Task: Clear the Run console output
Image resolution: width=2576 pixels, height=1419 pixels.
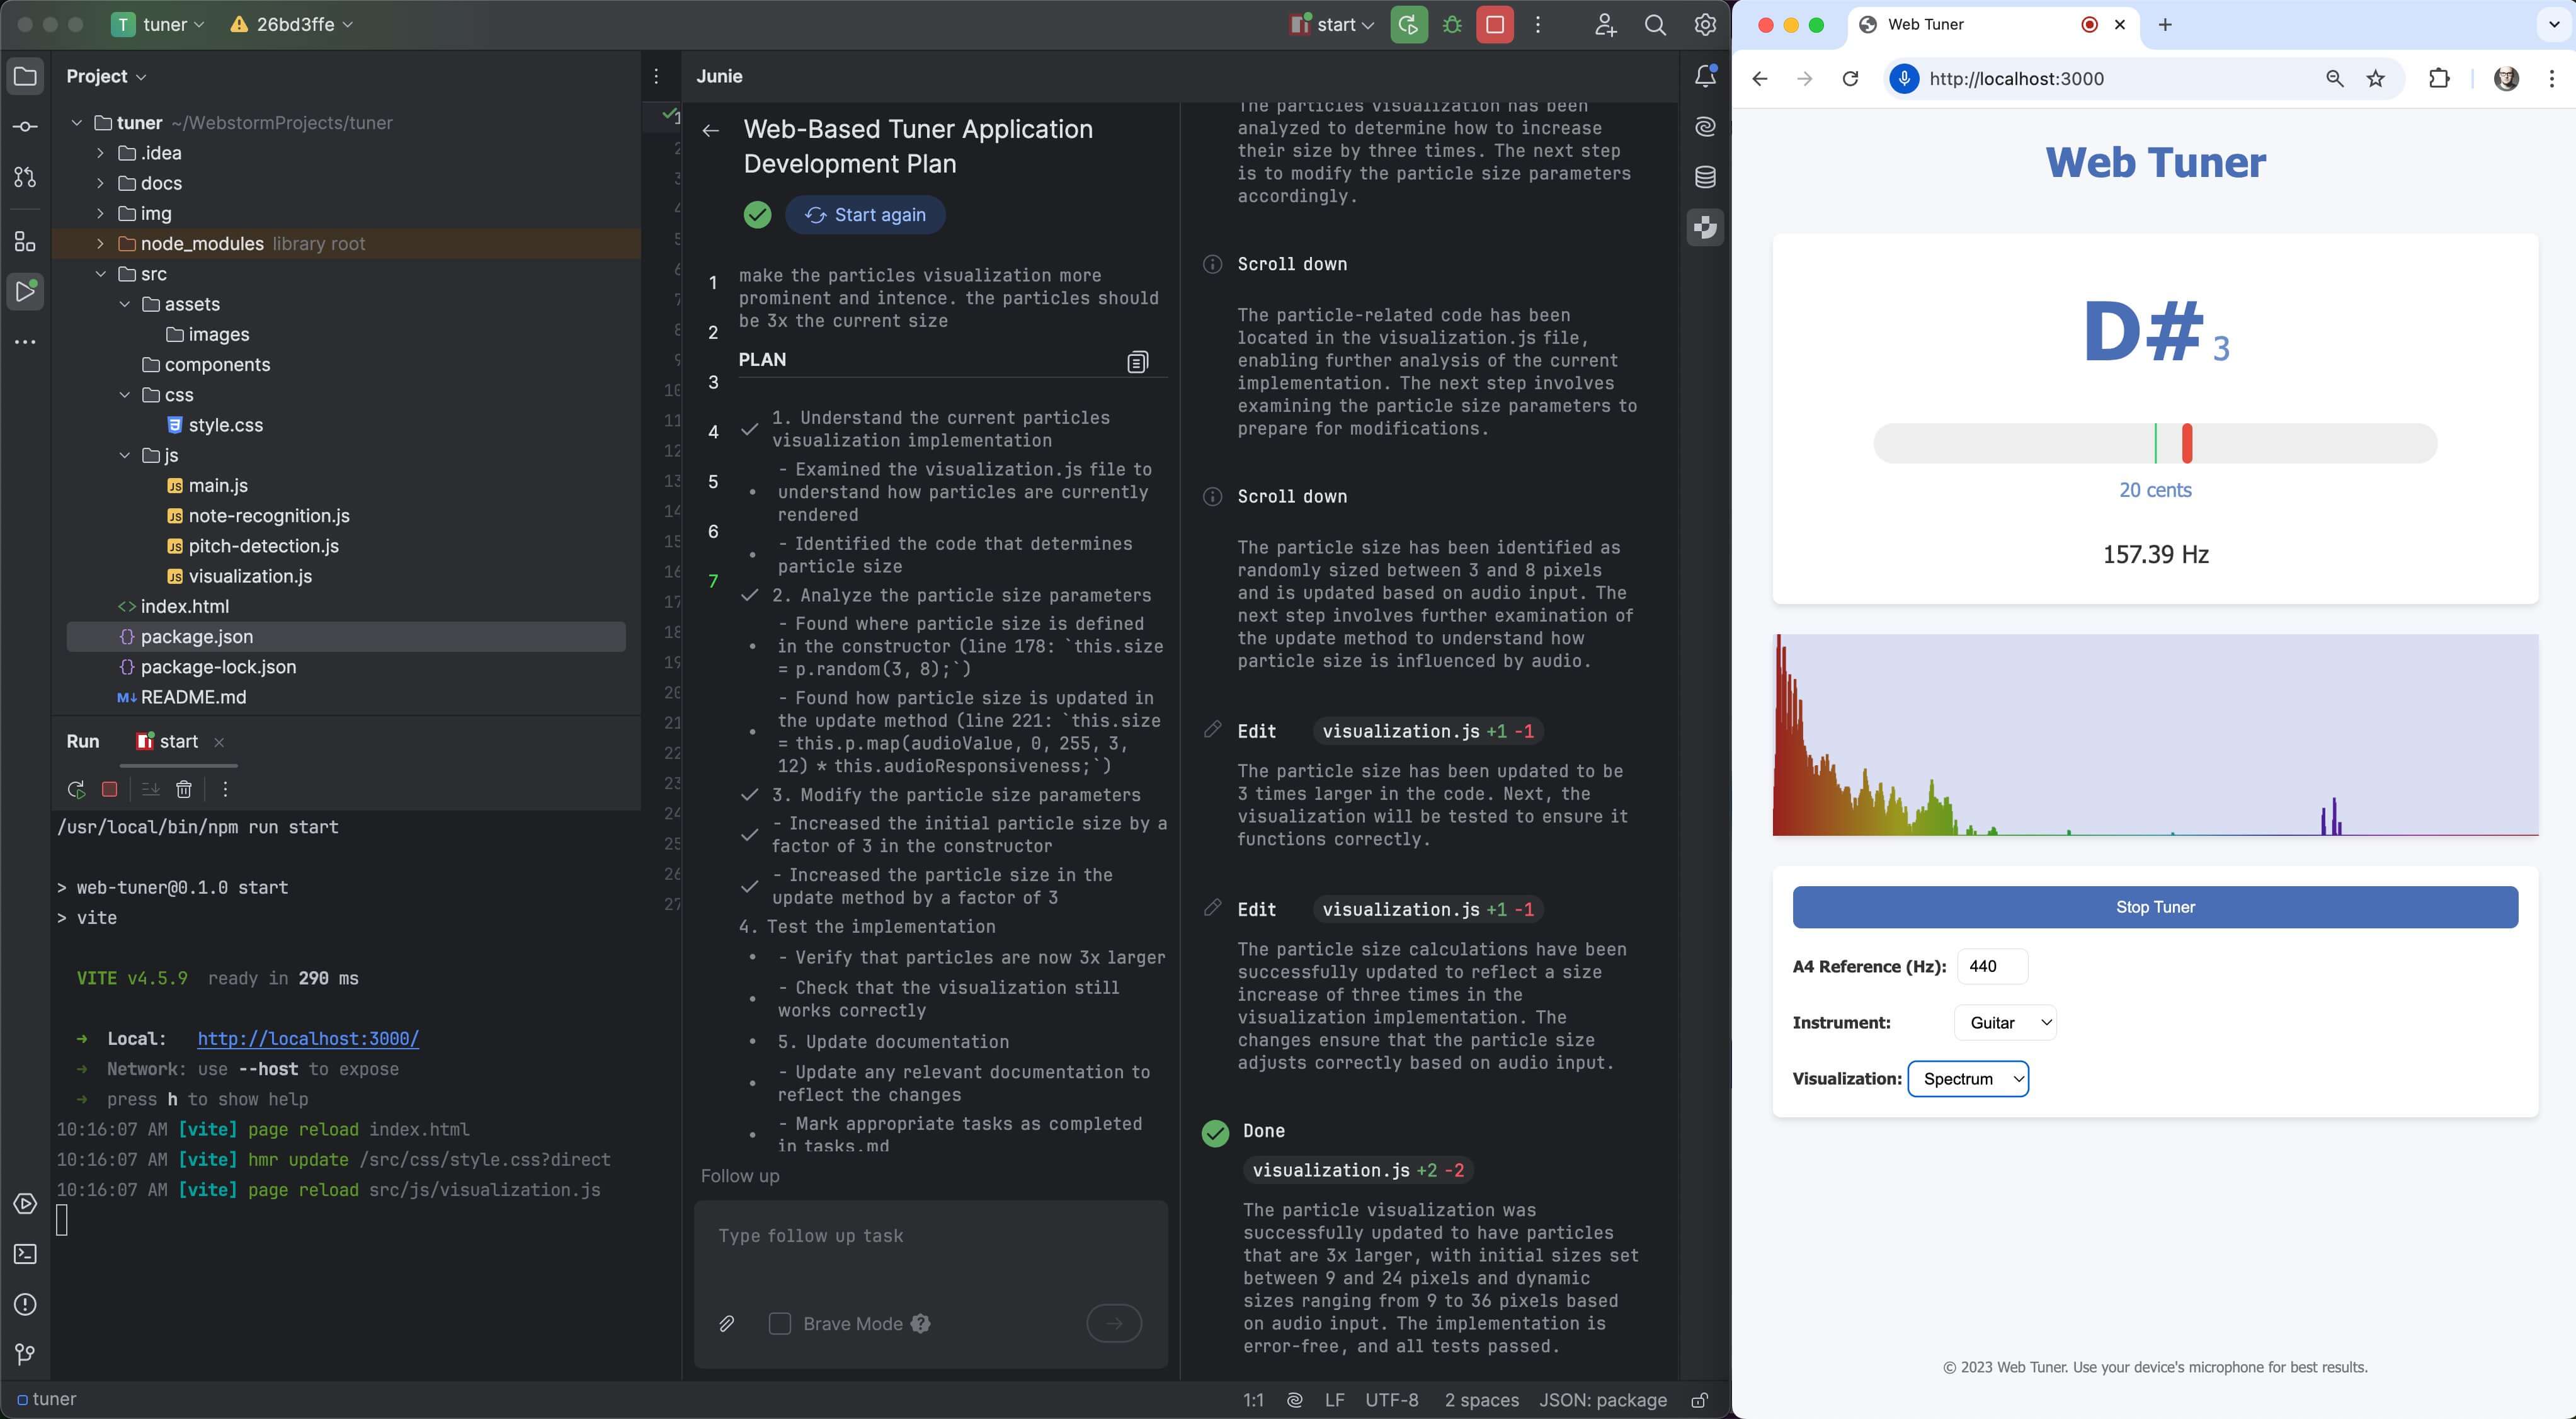Action: click(184, 789)
